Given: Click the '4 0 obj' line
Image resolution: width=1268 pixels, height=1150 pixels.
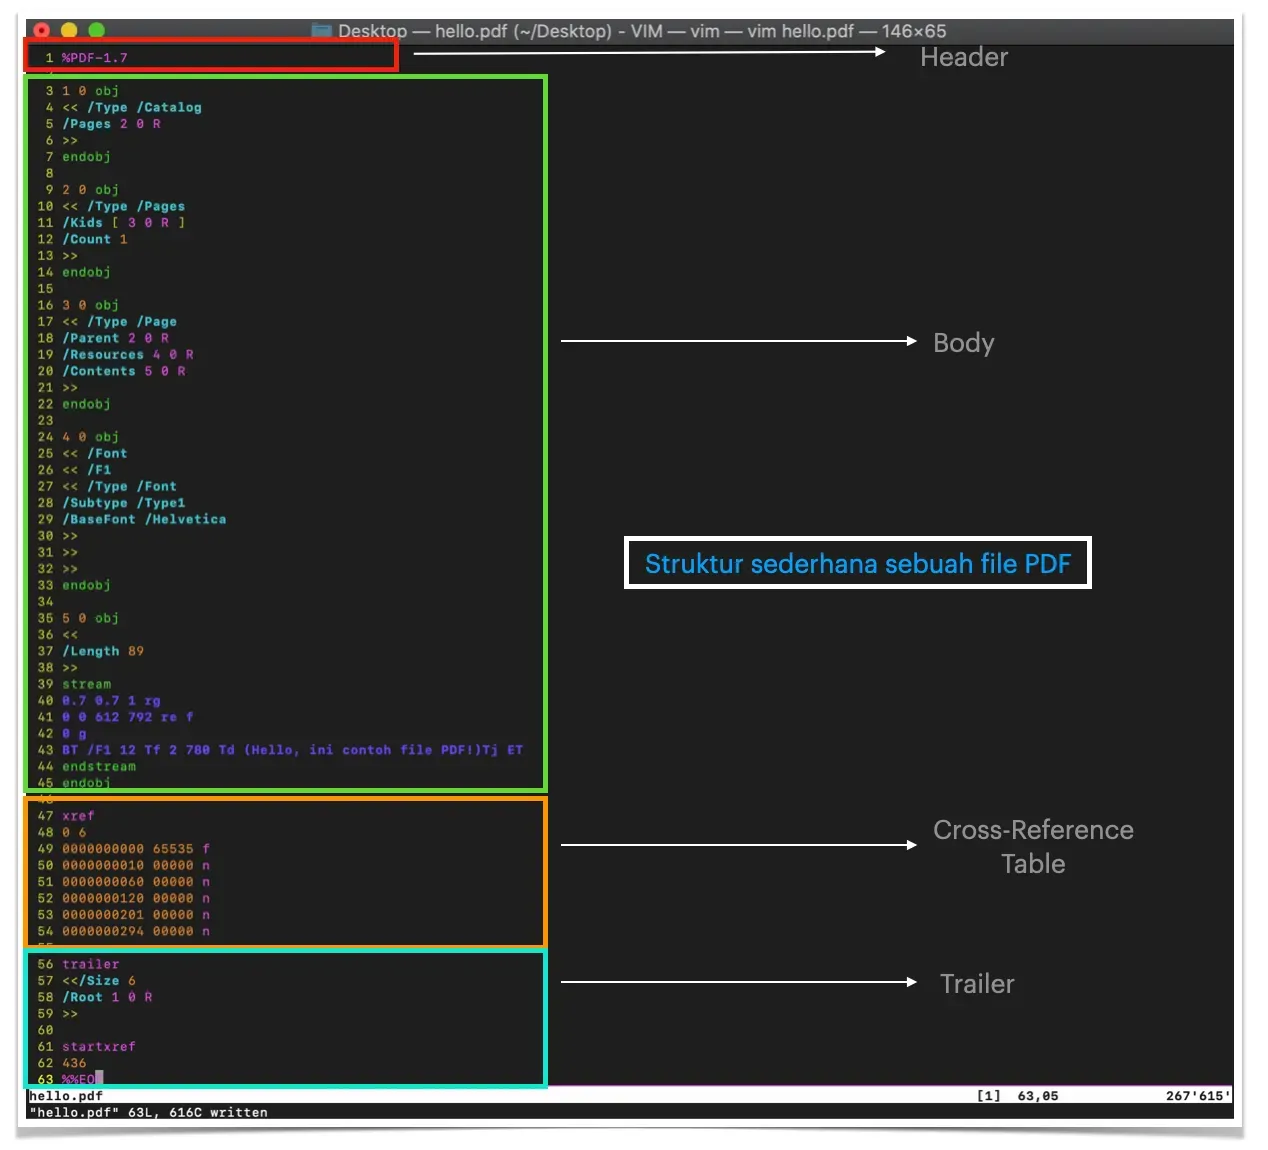Looking at the screenshot, I should click(x=90, y=437).
